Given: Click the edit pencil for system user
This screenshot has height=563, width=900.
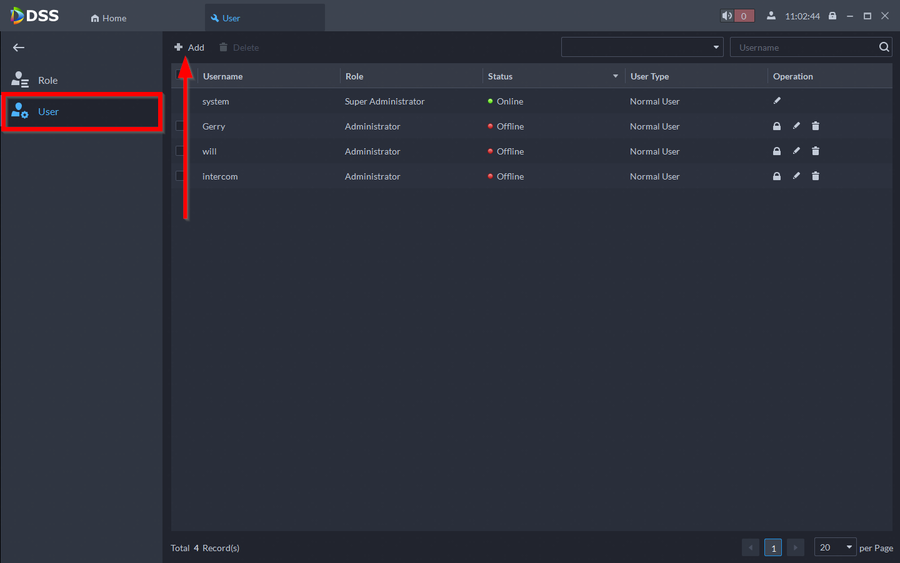Looking at the screenshot, I should 777,101.
